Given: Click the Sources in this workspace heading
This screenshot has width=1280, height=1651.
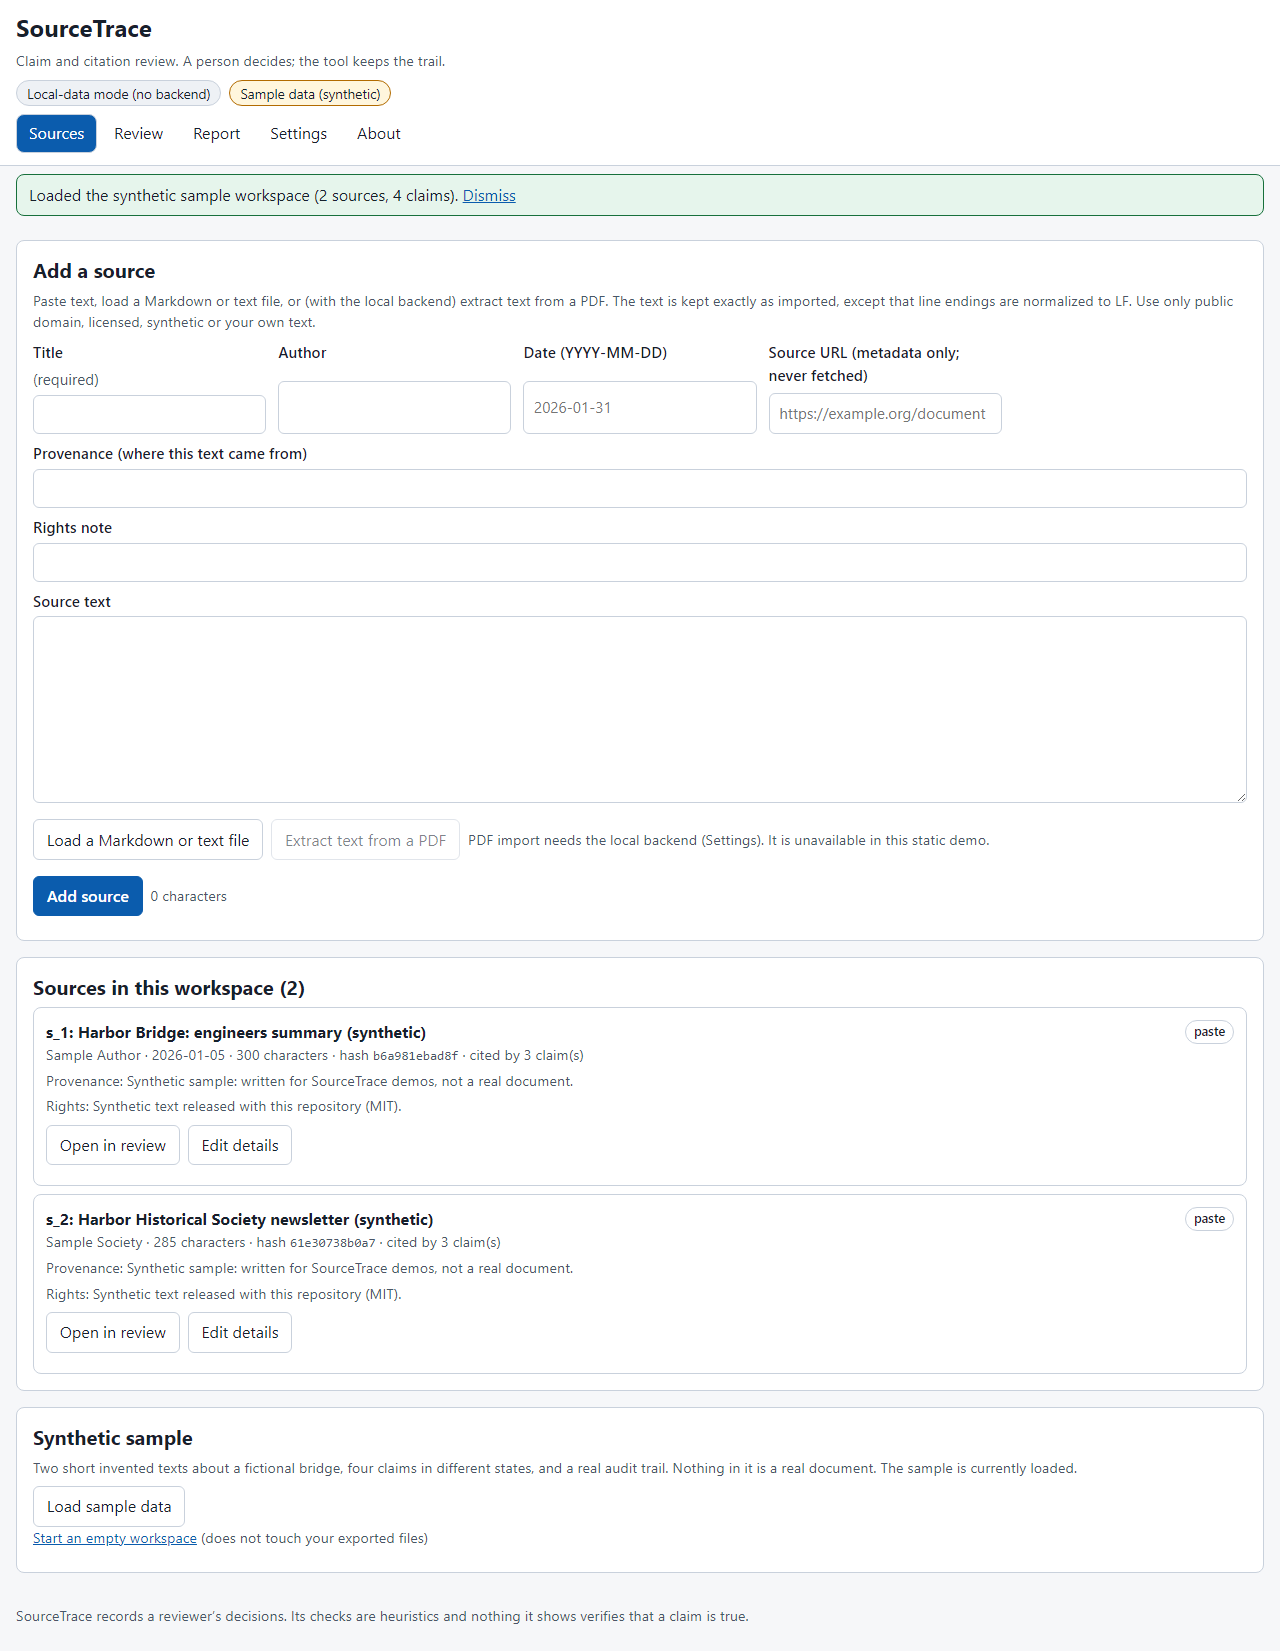Looking at the screenshot, I should coord(169,988).
